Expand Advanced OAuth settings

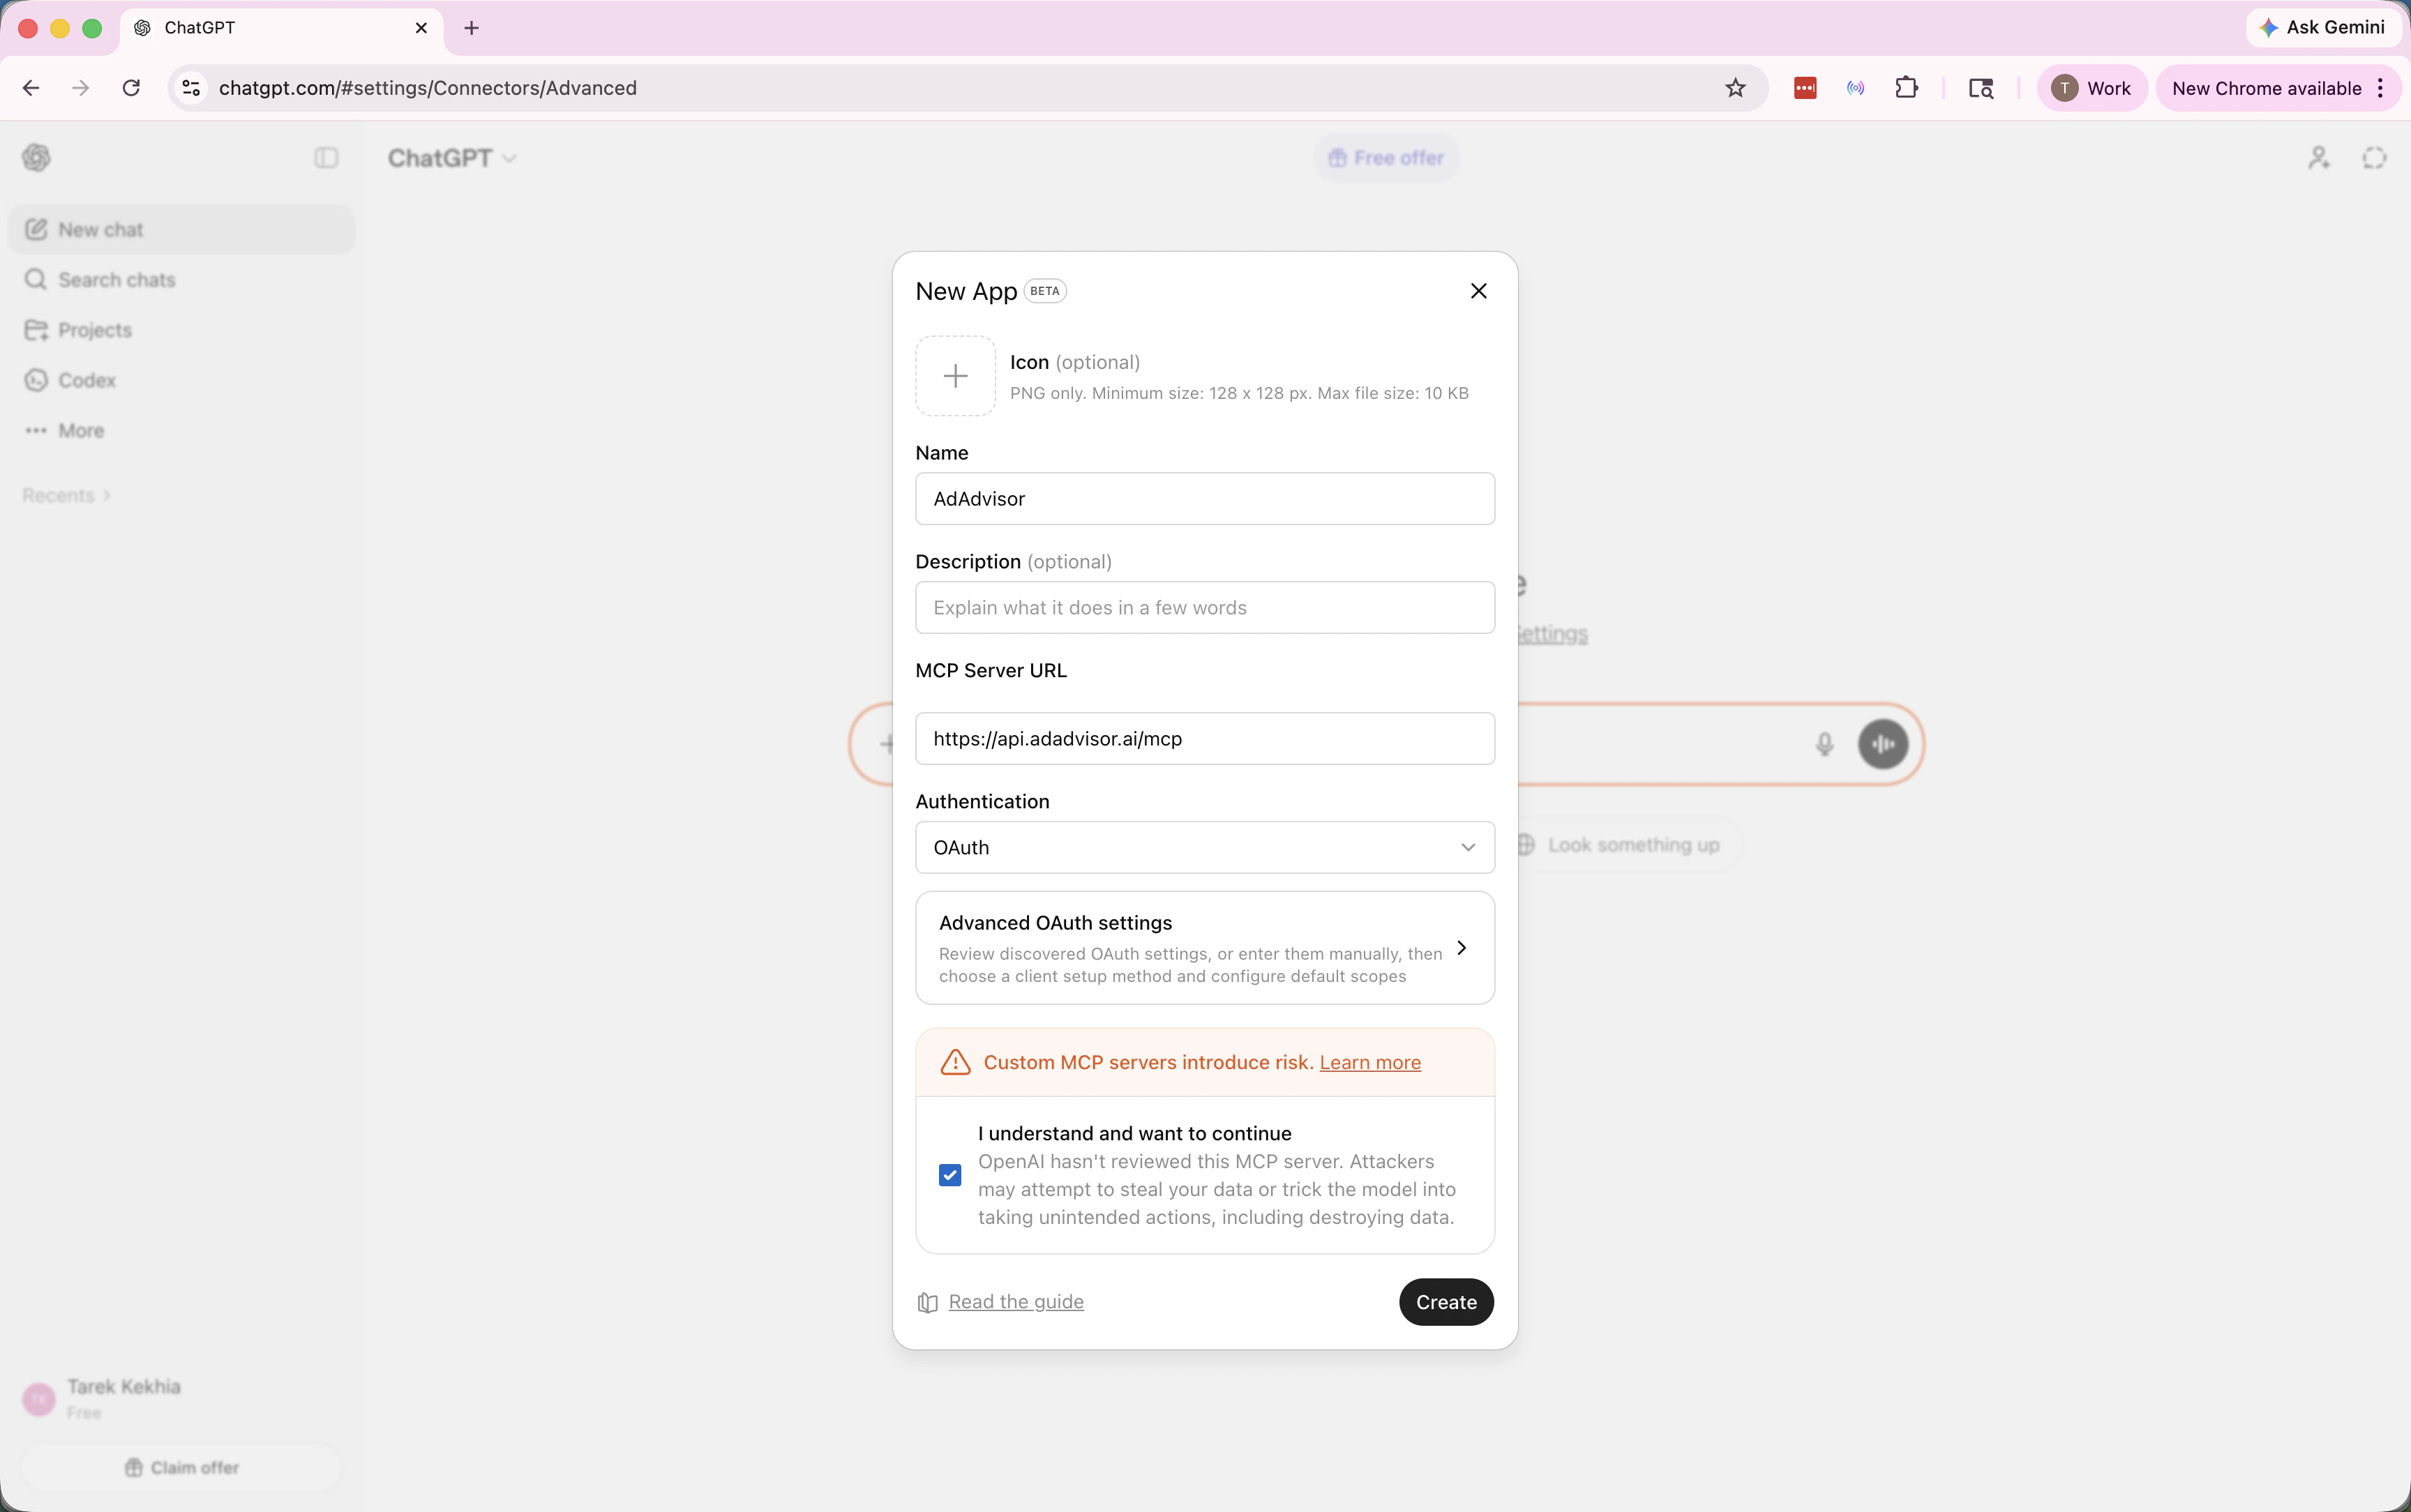[x=1205, y=948]
